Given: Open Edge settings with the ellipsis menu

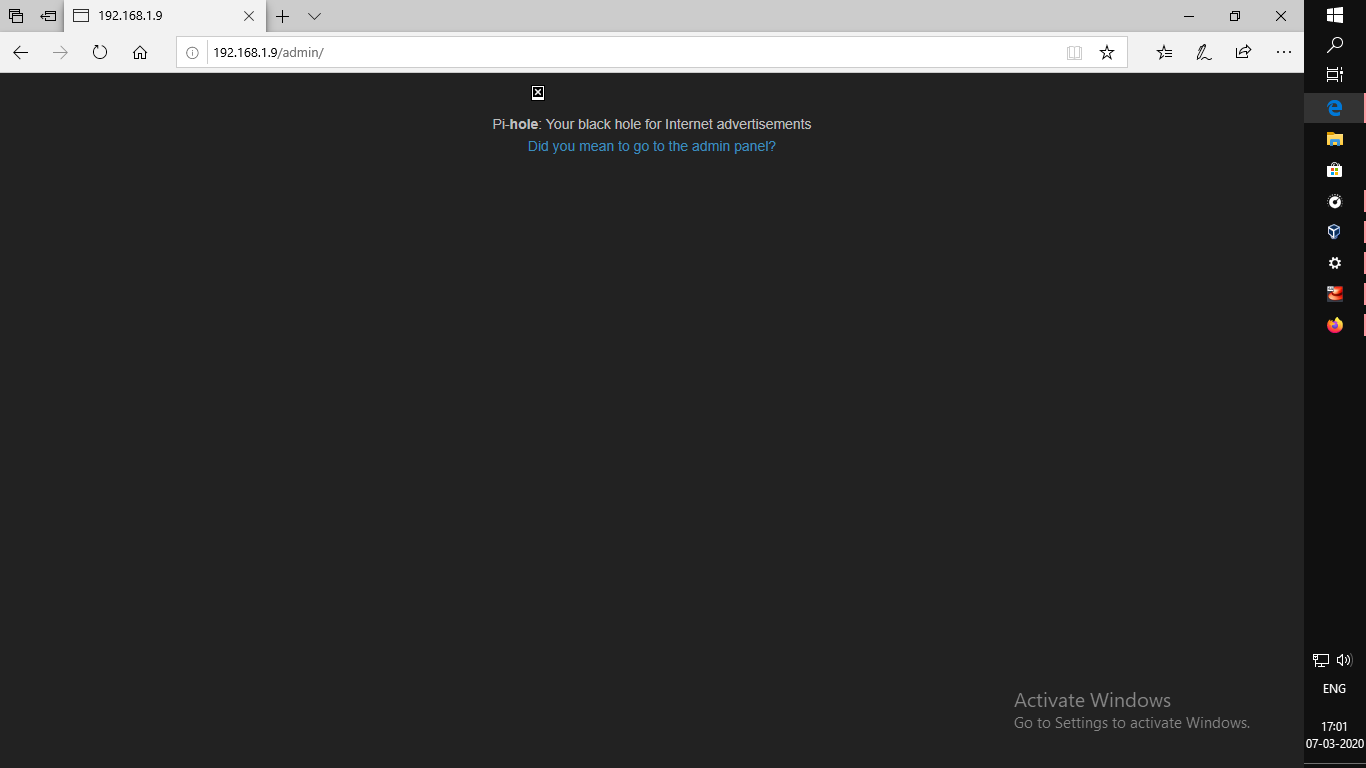Looking at the screenshot, I should (1284, 52).
